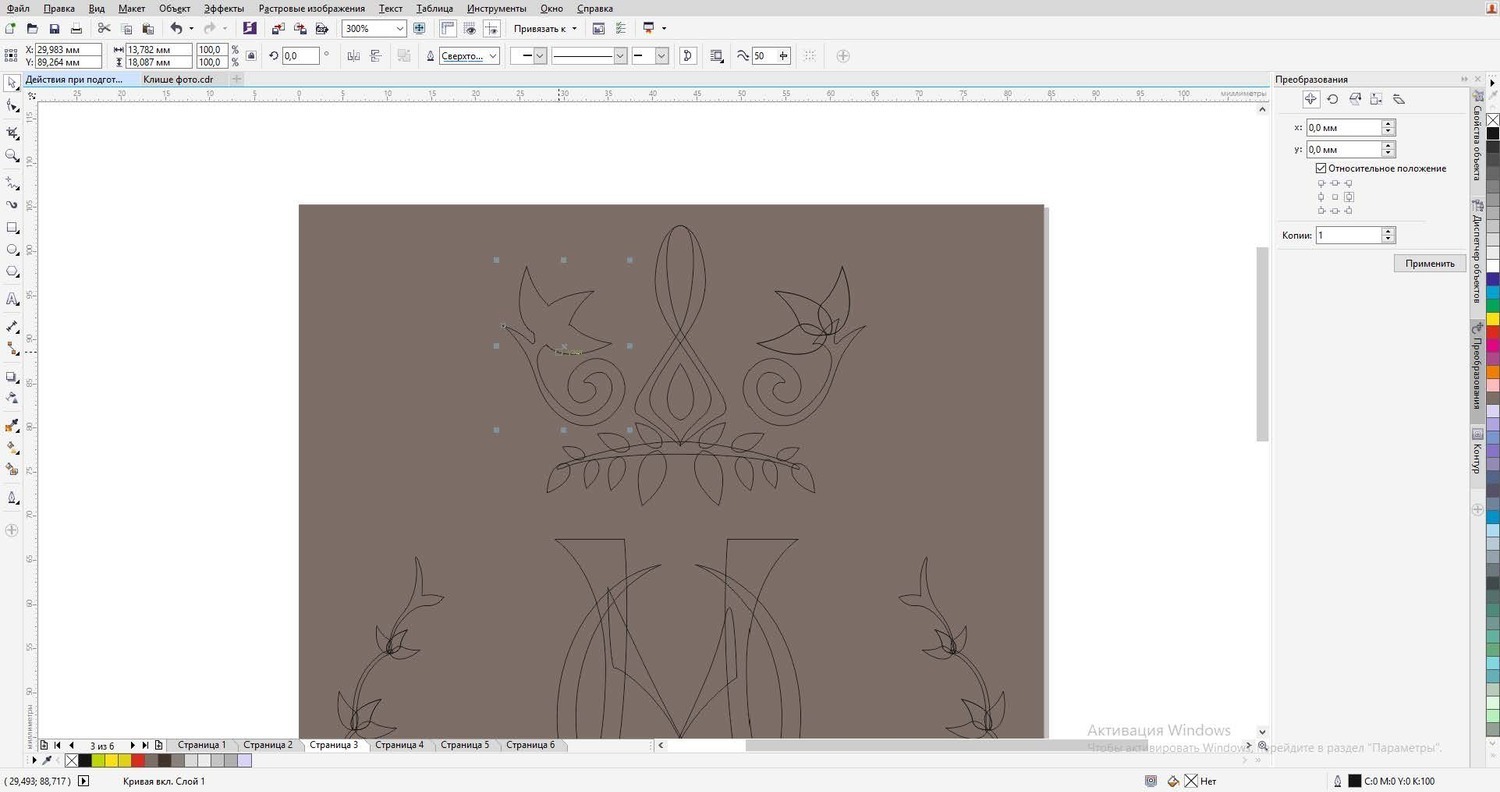Image resolution: width=1500 pixels, height=792 pixels.
Task: Open the Skew transformation mode
Action: (1399, 99)
